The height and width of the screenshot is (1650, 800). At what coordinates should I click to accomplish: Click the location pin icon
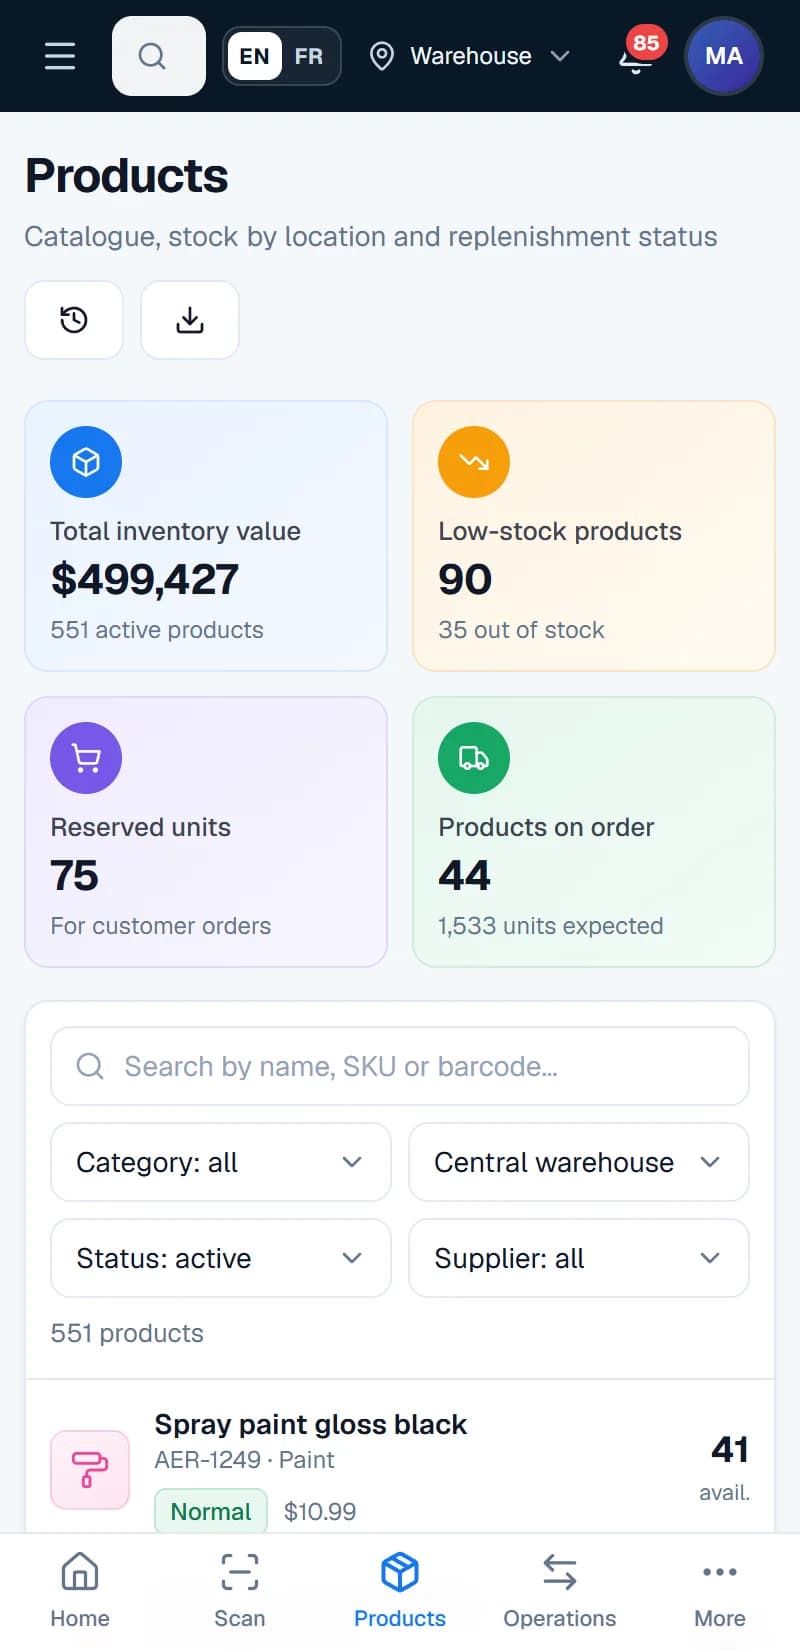pos(381,56)
